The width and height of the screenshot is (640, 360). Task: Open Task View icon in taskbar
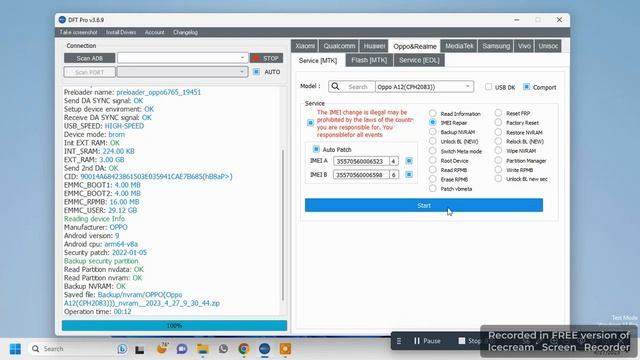click(140, 349)
